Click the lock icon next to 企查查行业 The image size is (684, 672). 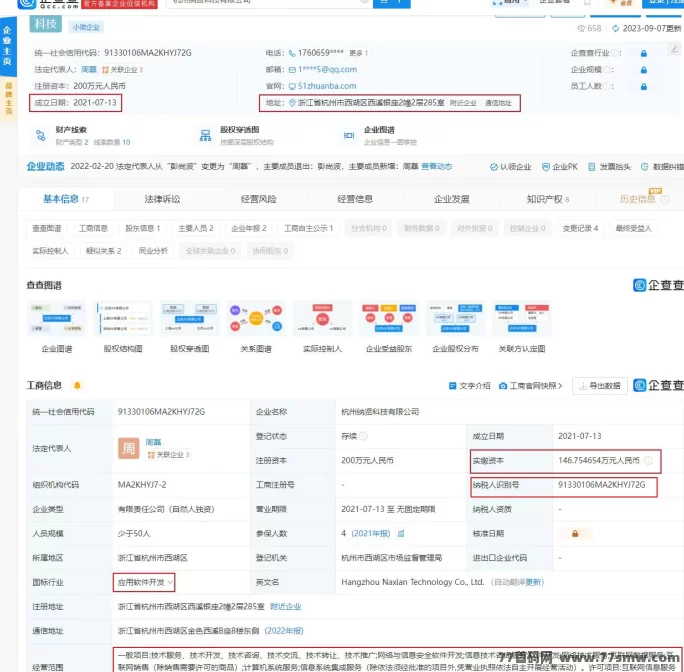pyautogui.click(x=643, y=53)
